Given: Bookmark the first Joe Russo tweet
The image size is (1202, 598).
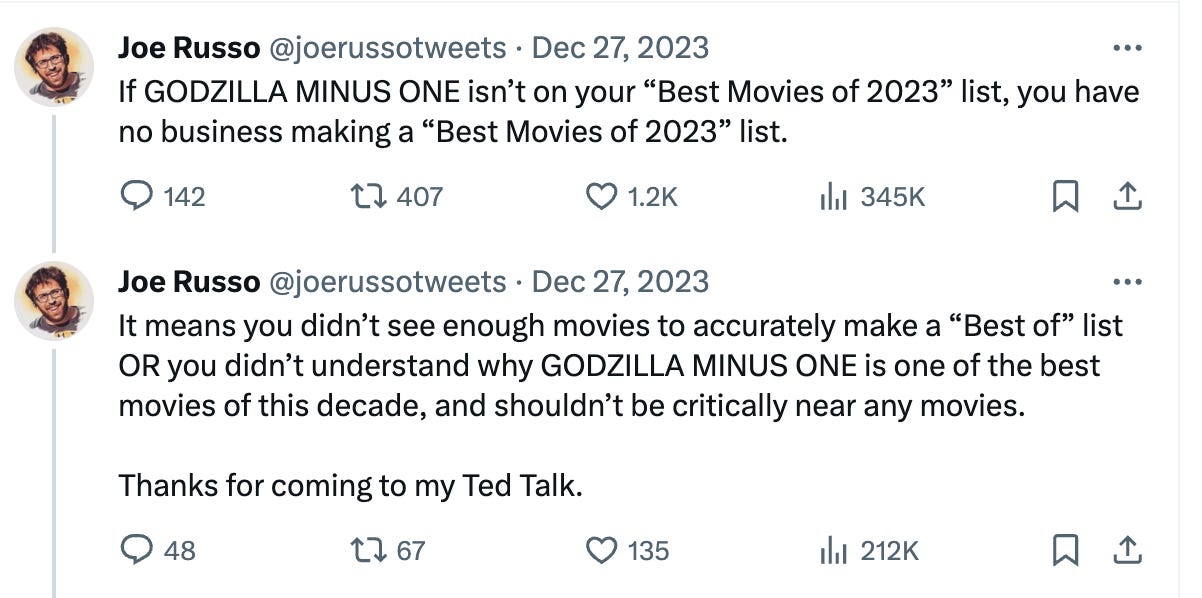Looking at the screenshot, I should (1066, 198).
